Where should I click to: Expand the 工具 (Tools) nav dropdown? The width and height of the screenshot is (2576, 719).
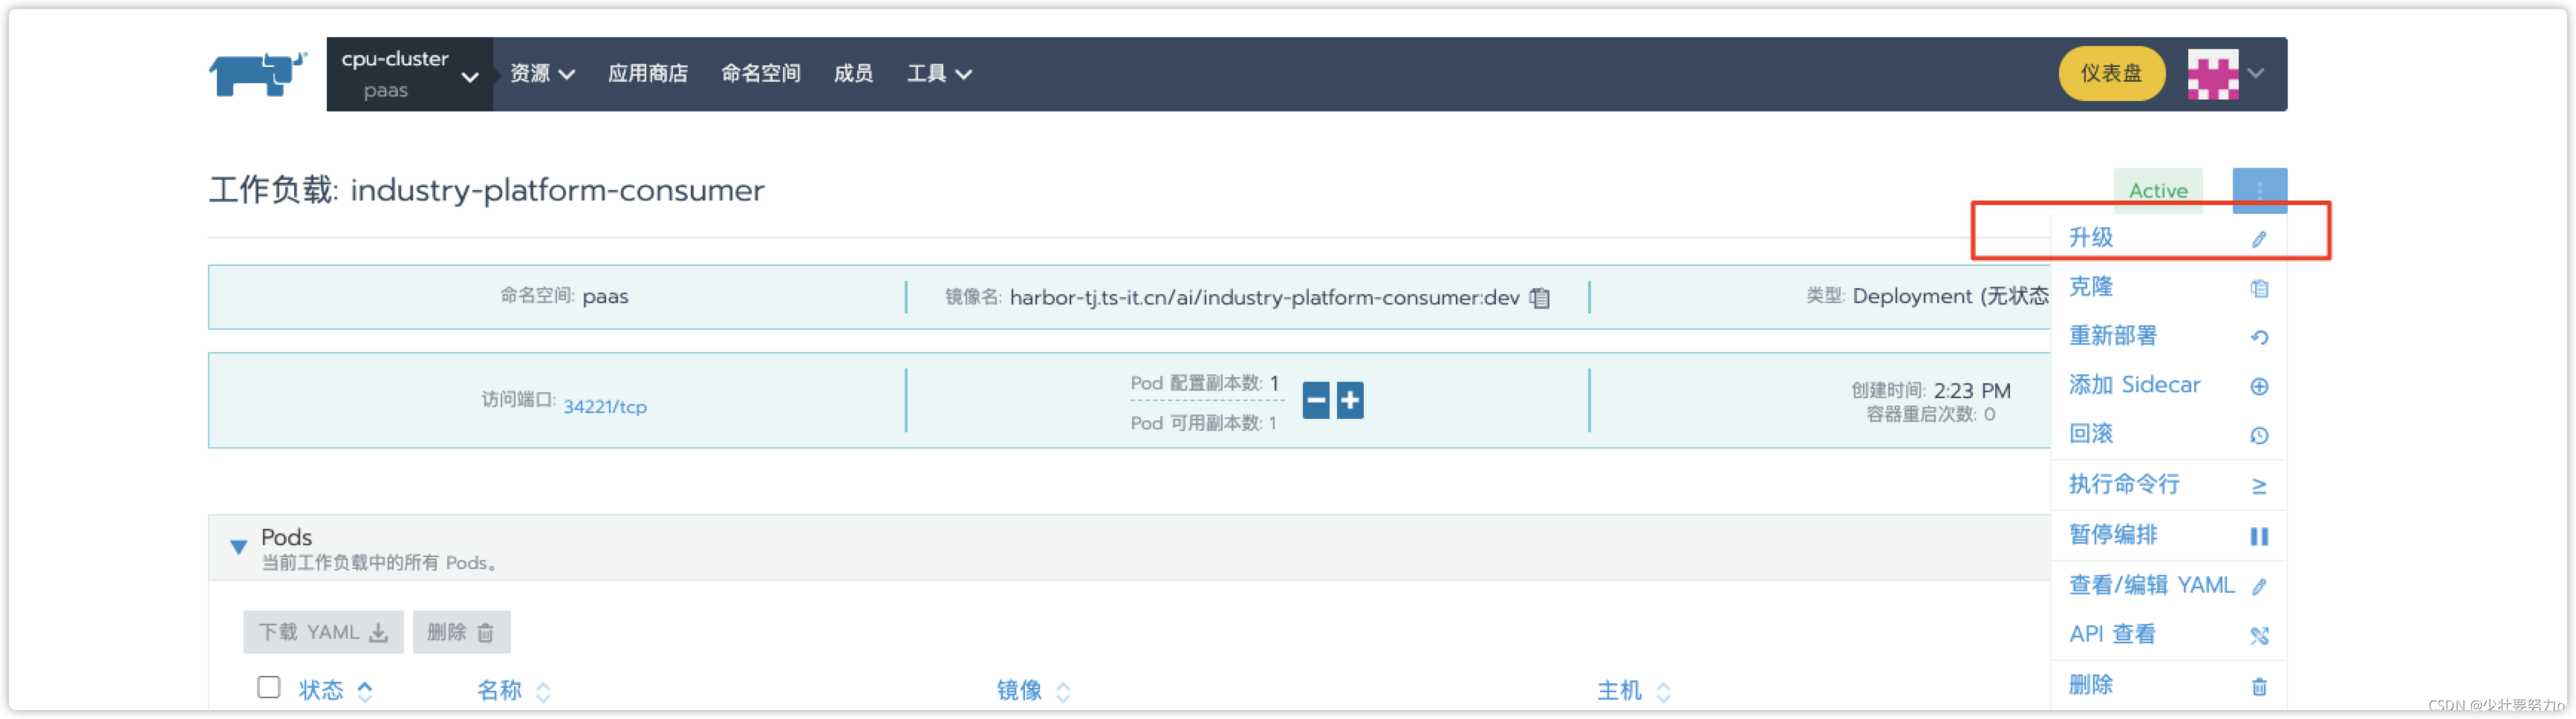pyautogui.click(x=938, y=74)
